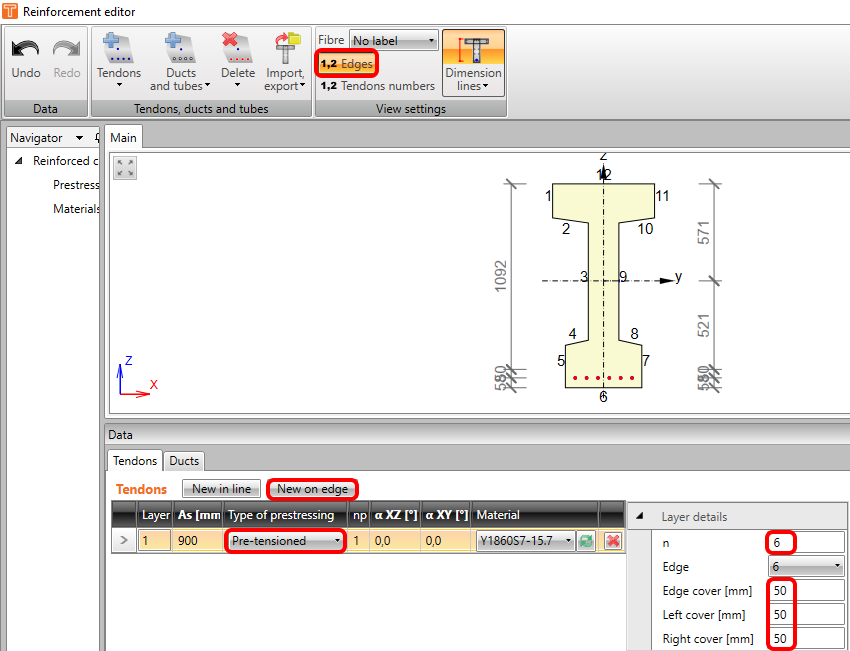Click the Undo arrow icon
The image size is (850, 651).
pyautogui.click(x=26, y=50)
